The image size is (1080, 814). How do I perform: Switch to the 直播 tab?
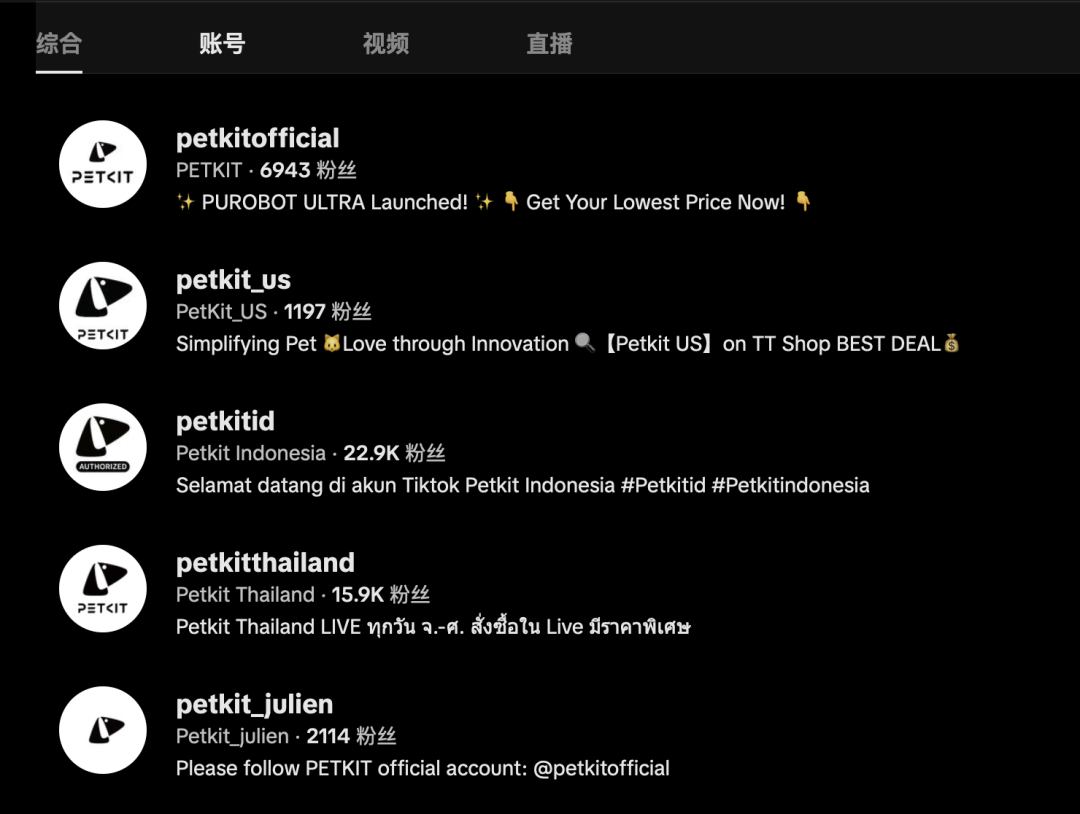(550, 43)
